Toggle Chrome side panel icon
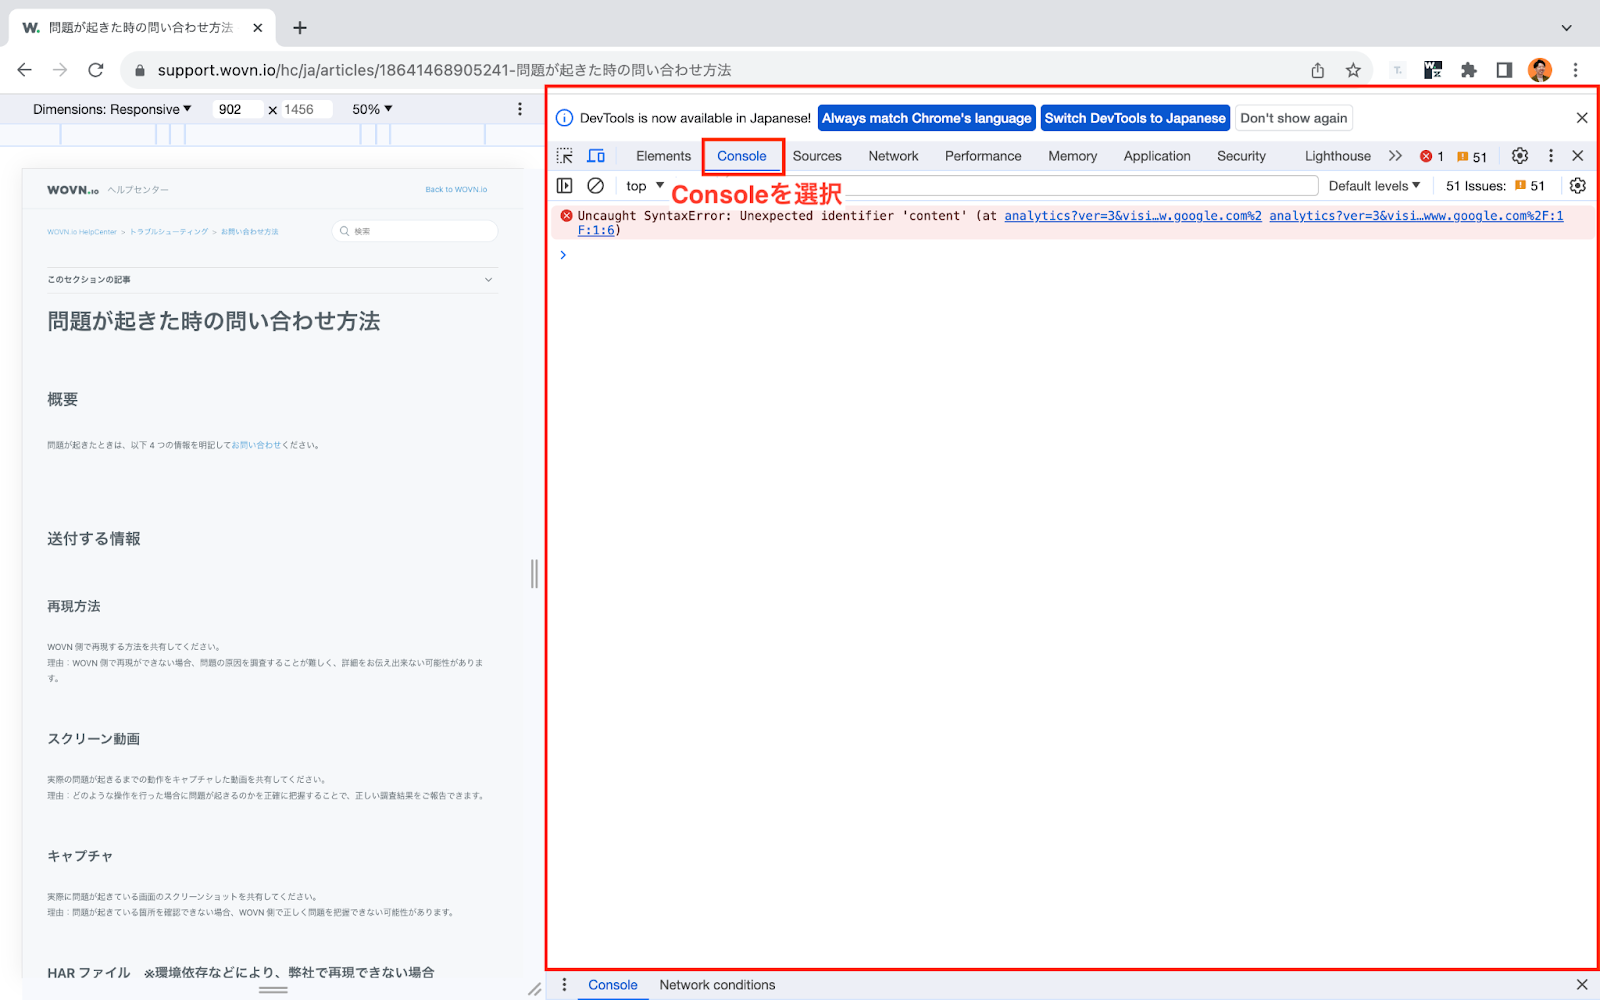 coord(1504,70)
